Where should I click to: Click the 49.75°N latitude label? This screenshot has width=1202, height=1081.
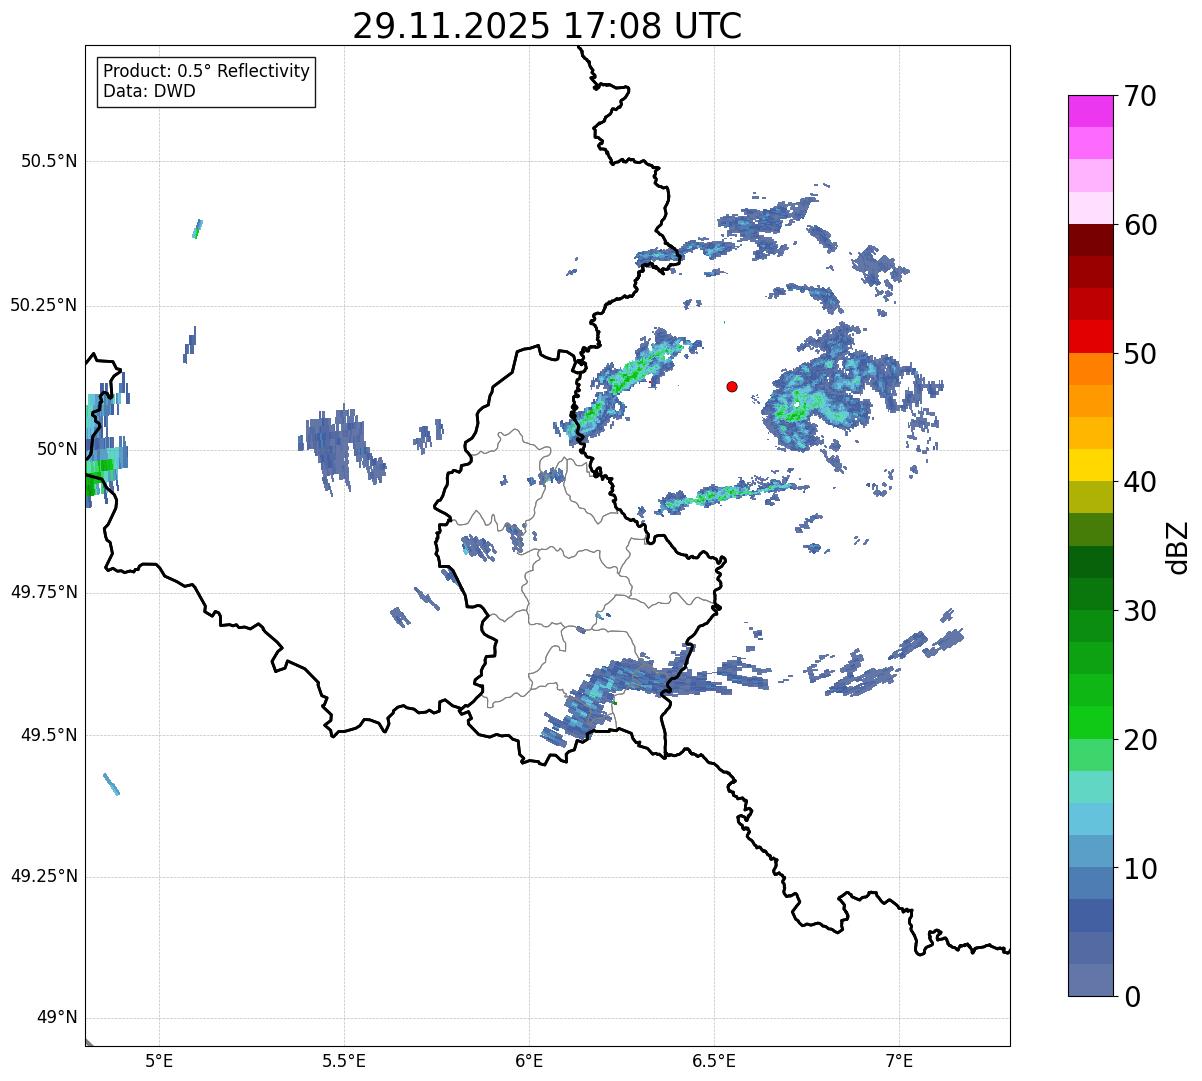[x=43, y=592]
